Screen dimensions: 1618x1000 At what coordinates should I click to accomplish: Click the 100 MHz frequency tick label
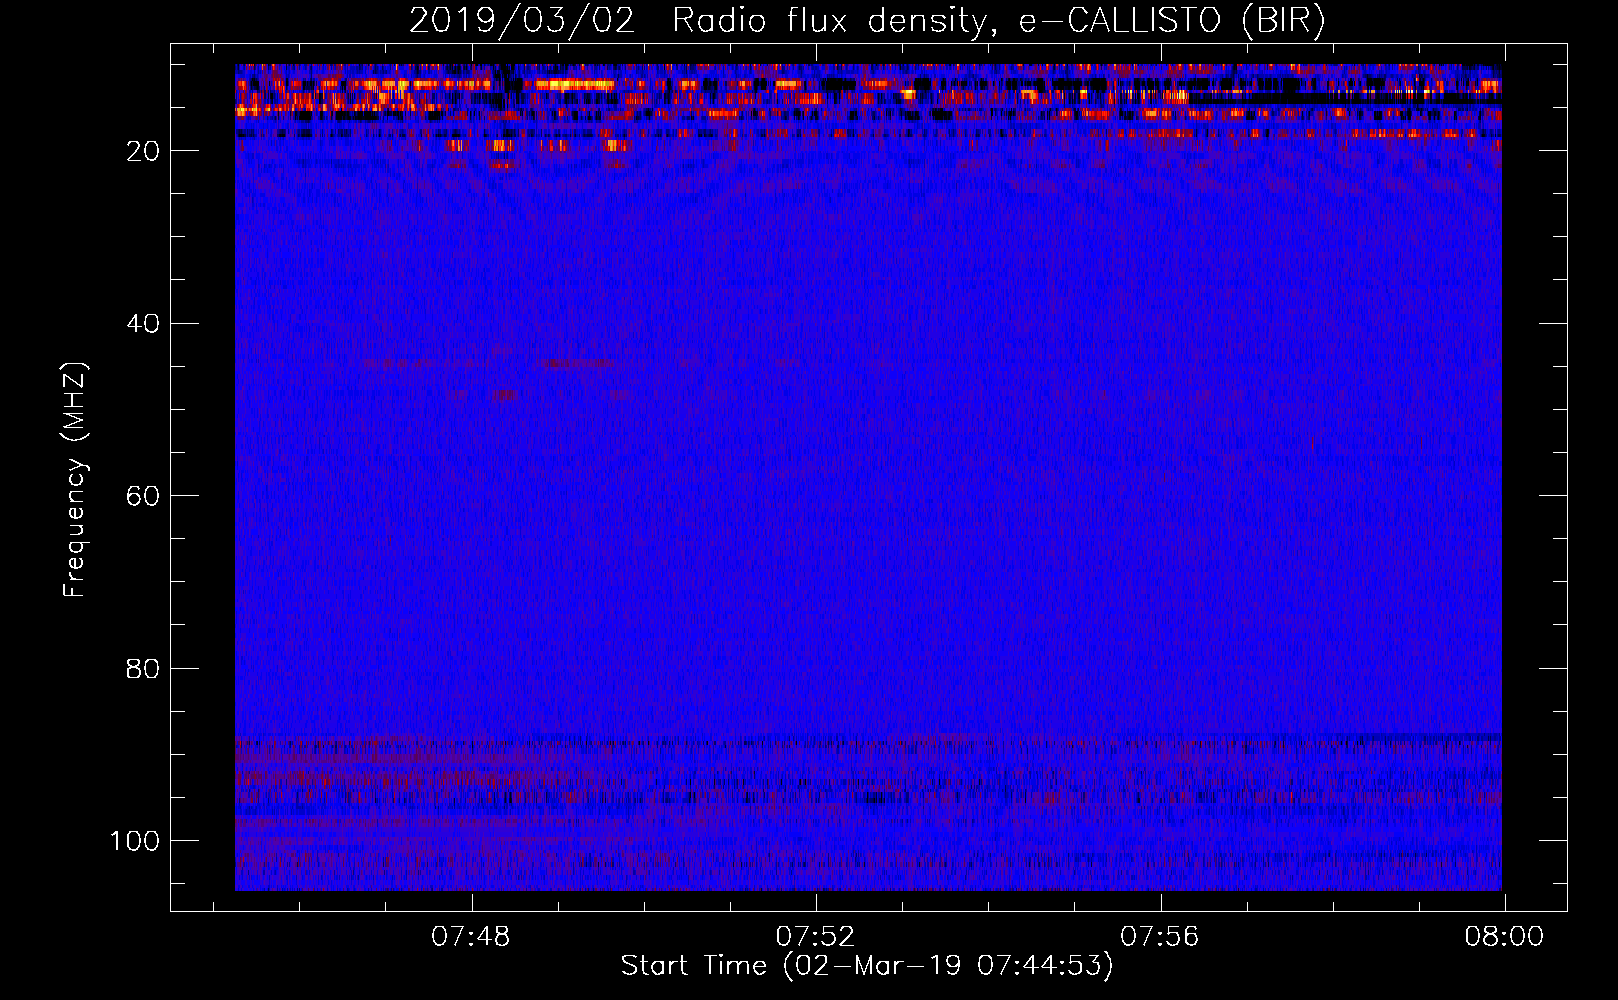(135, 841)
